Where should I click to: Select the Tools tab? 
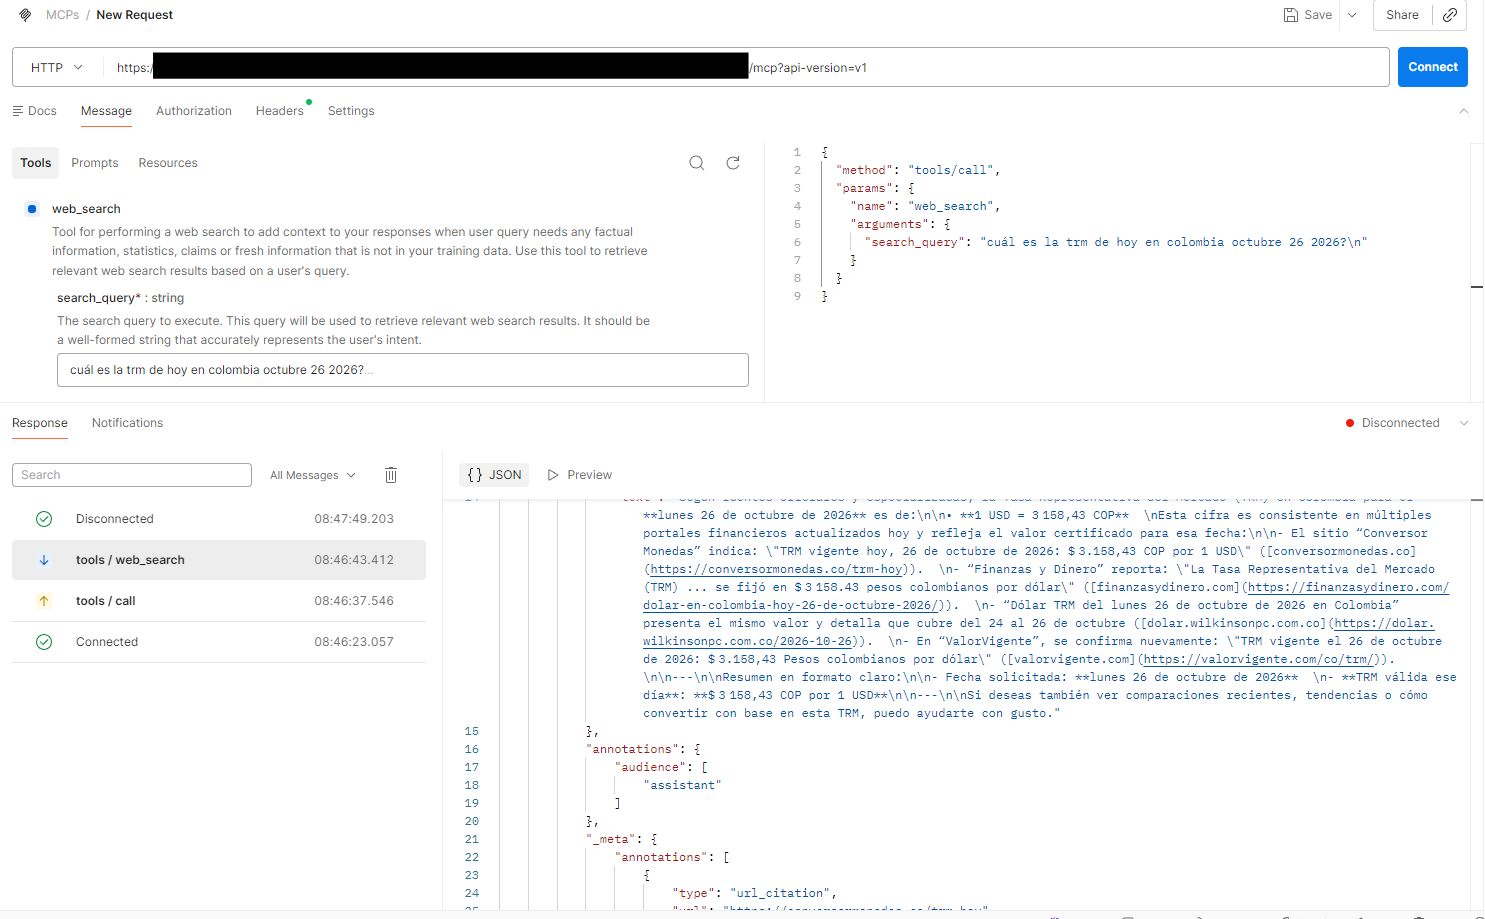point(36,163)
